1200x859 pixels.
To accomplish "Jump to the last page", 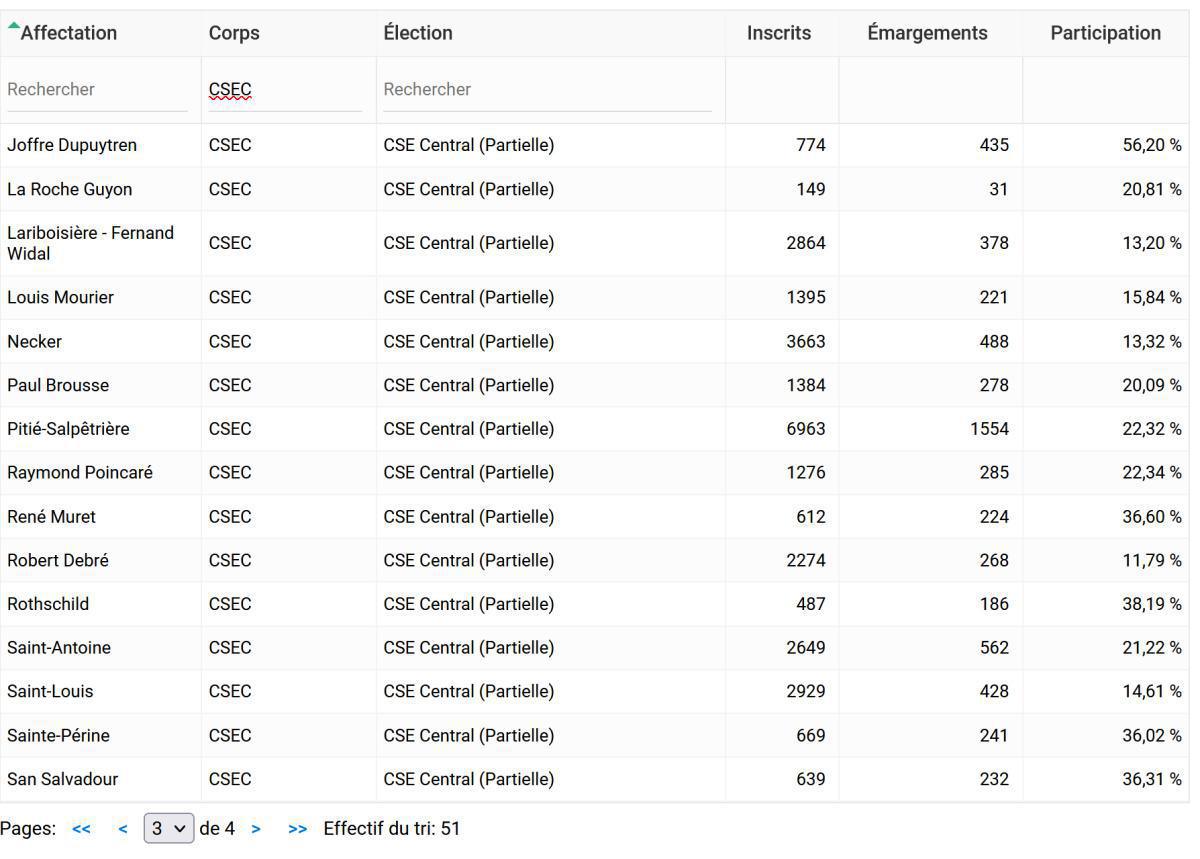I will (x=297, y=829).
